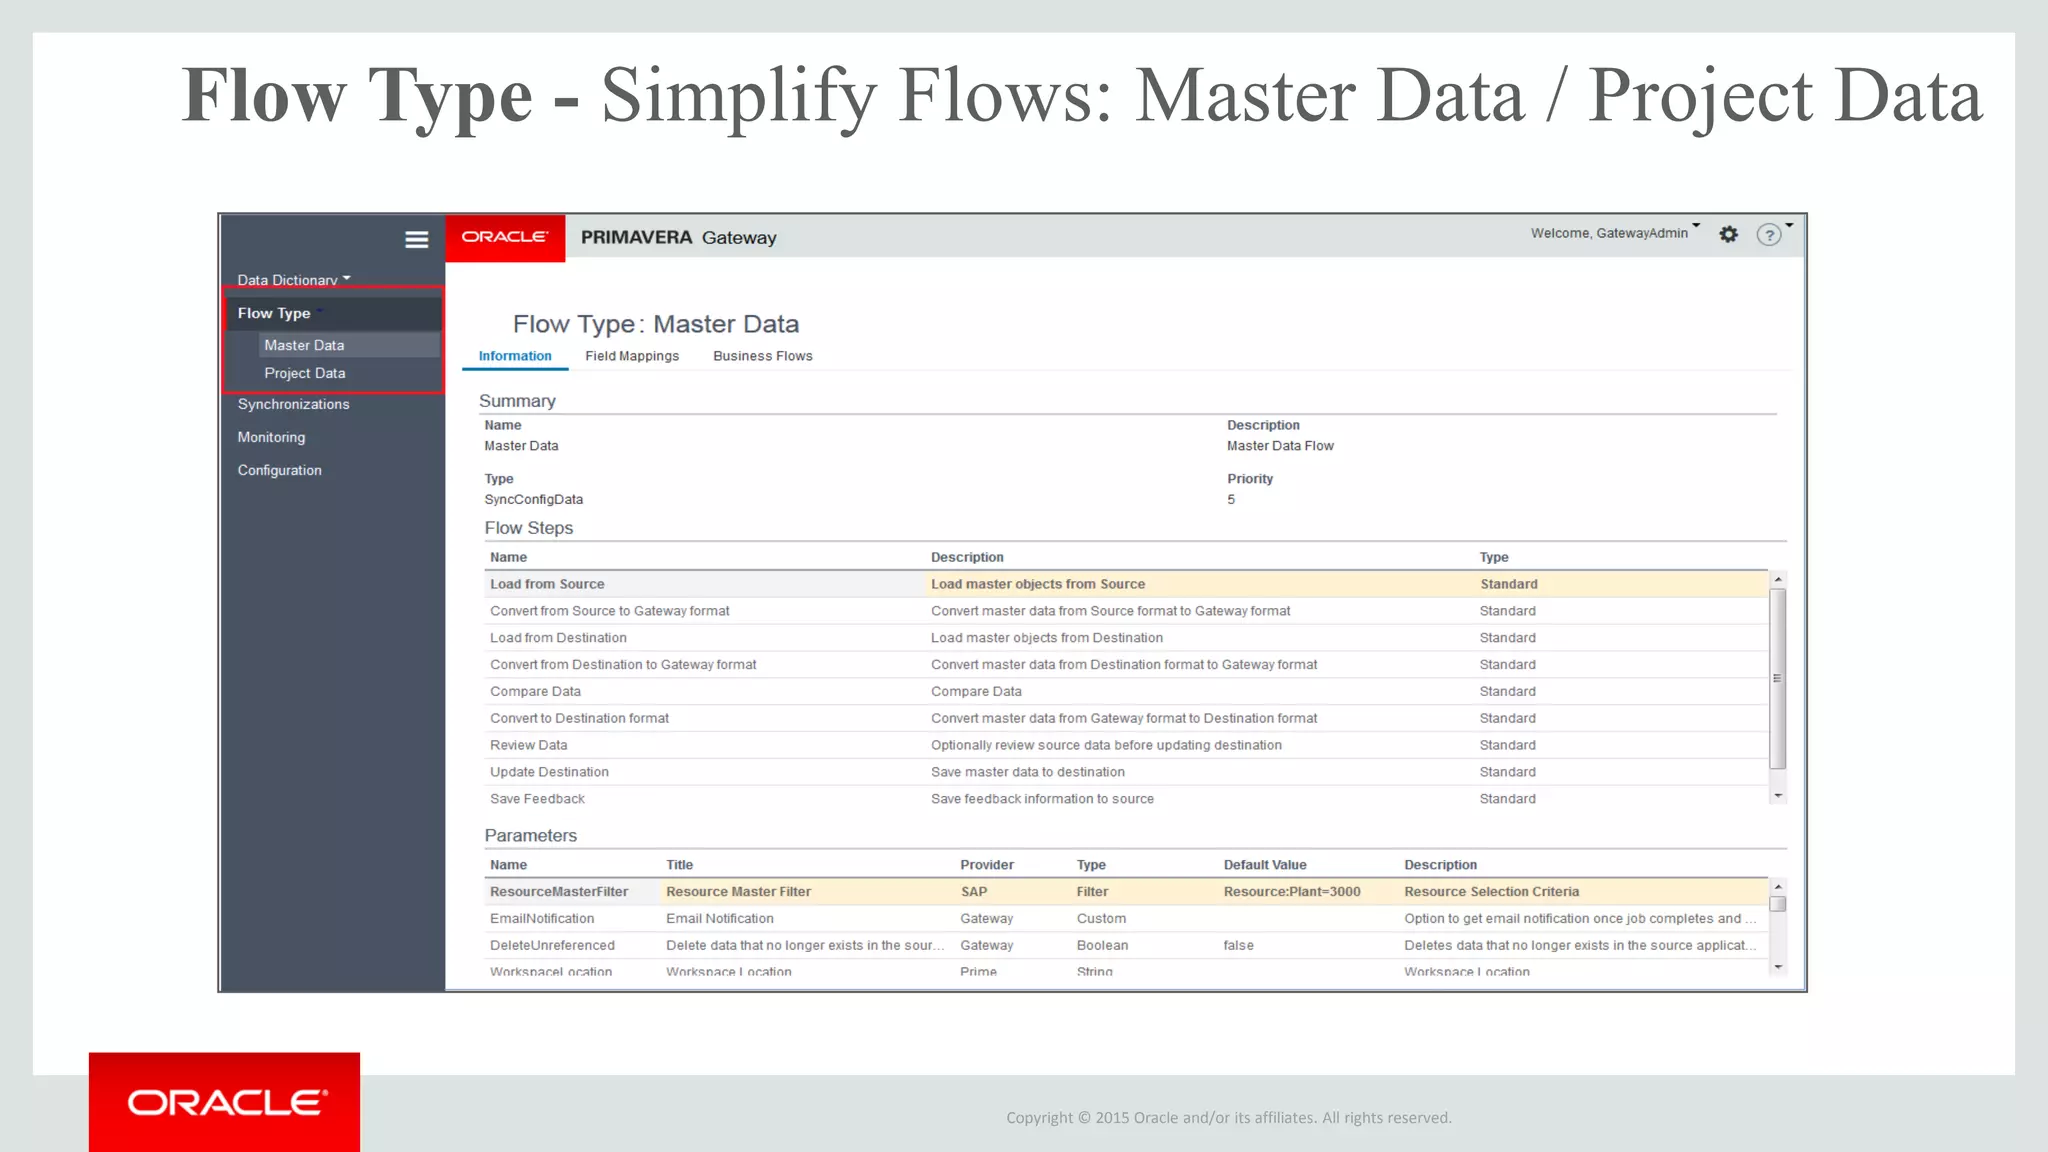The height and width of the screenshot is (1152, 2048).
Task: Click the Flow Steps Type column header
Action: (1494, 557)
